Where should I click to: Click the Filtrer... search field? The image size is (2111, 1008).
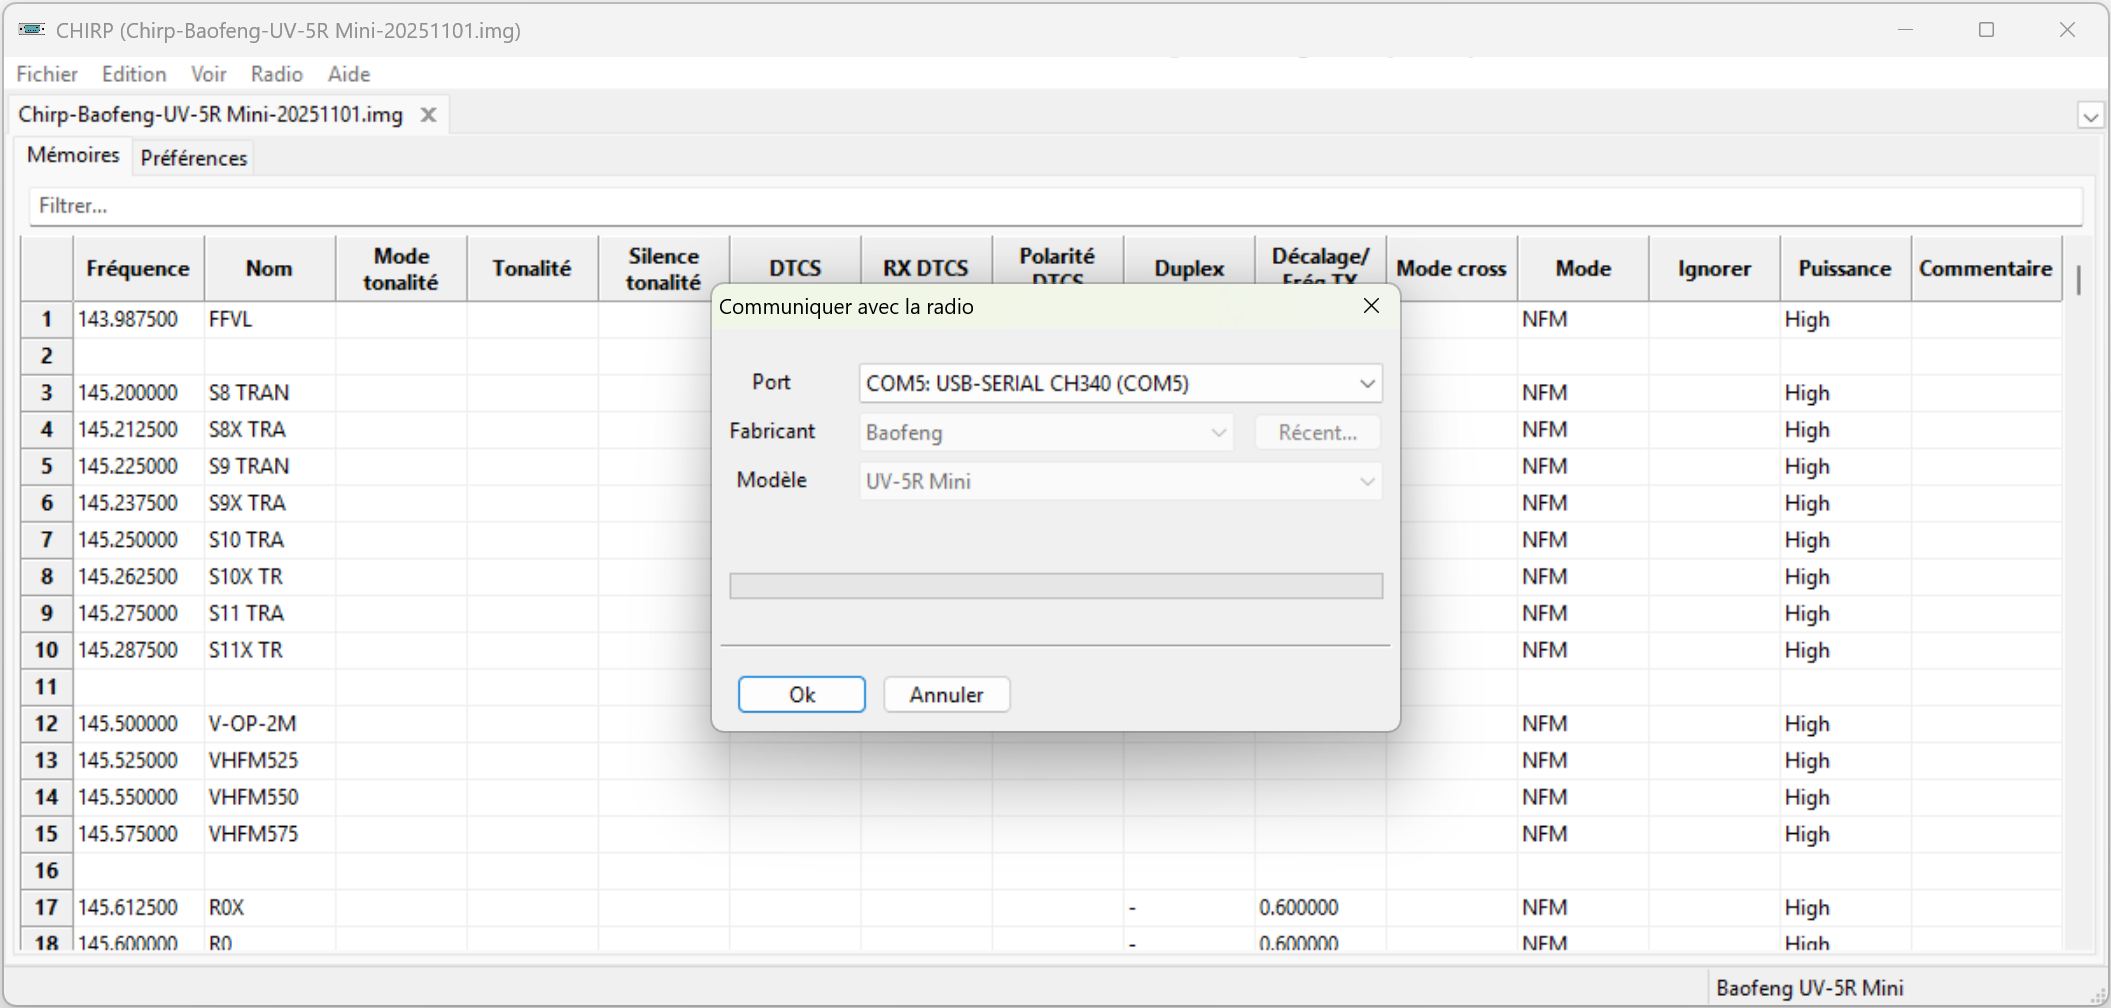(1055, 206)
